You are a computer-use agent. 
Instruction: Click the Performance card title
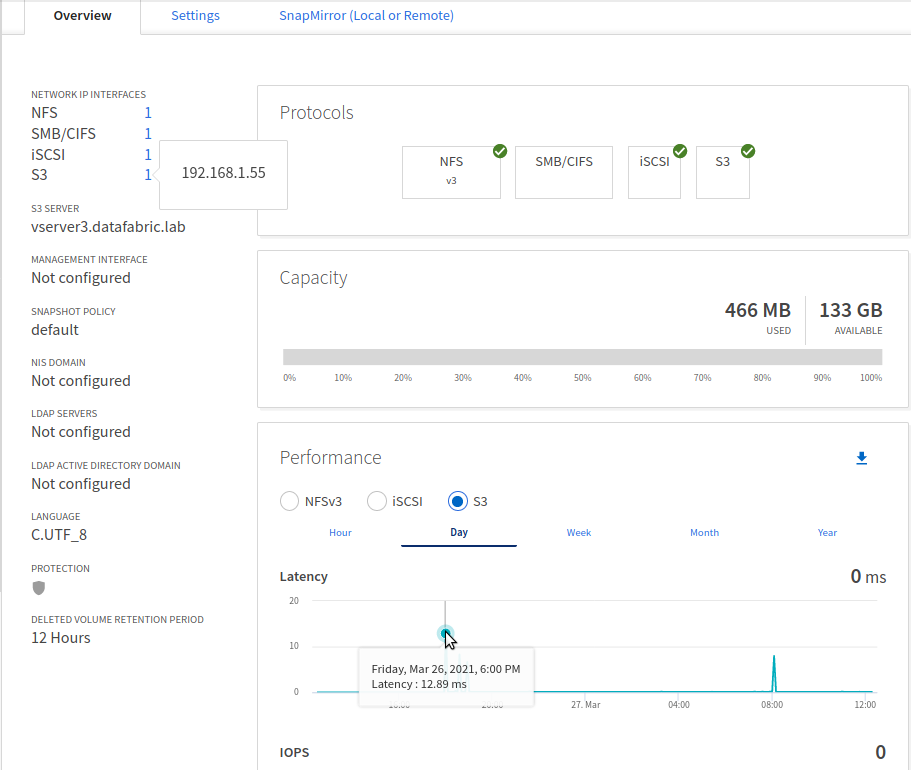[331, 457]
